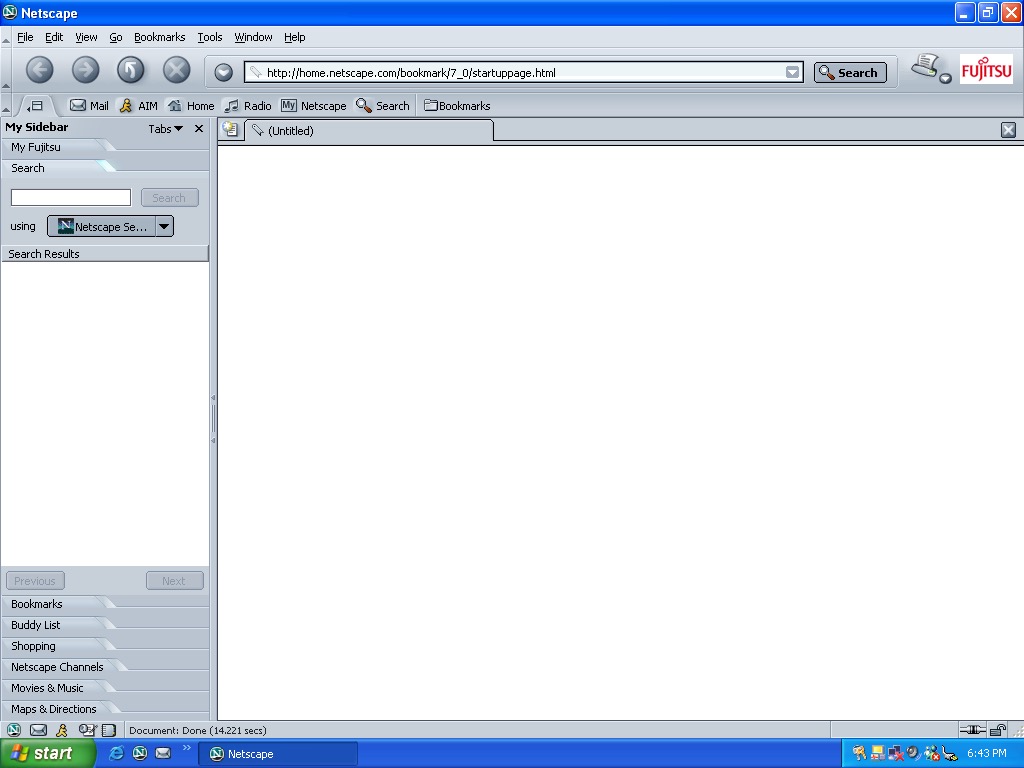Open AIM from the personal toolbar
The width and height of the screenshot is (1024, 768).
point(137,105)
